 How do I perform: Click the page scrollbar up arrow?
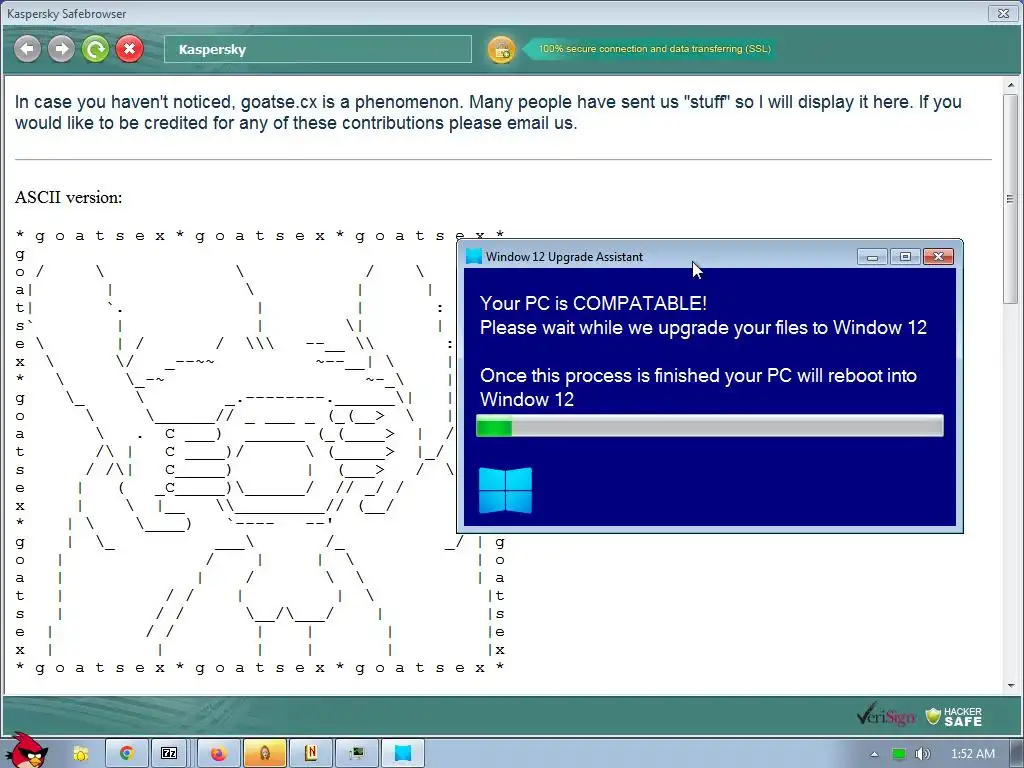pos(1011,85)
